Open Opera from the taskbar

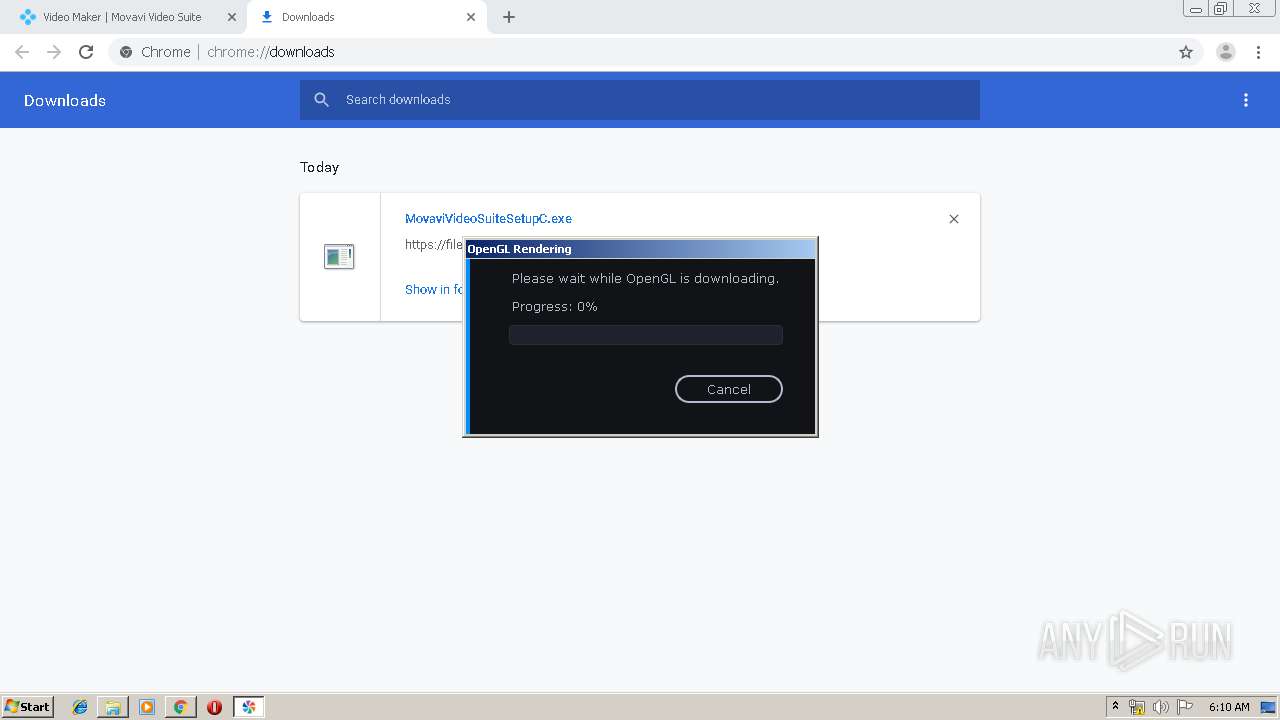point(214,707)
